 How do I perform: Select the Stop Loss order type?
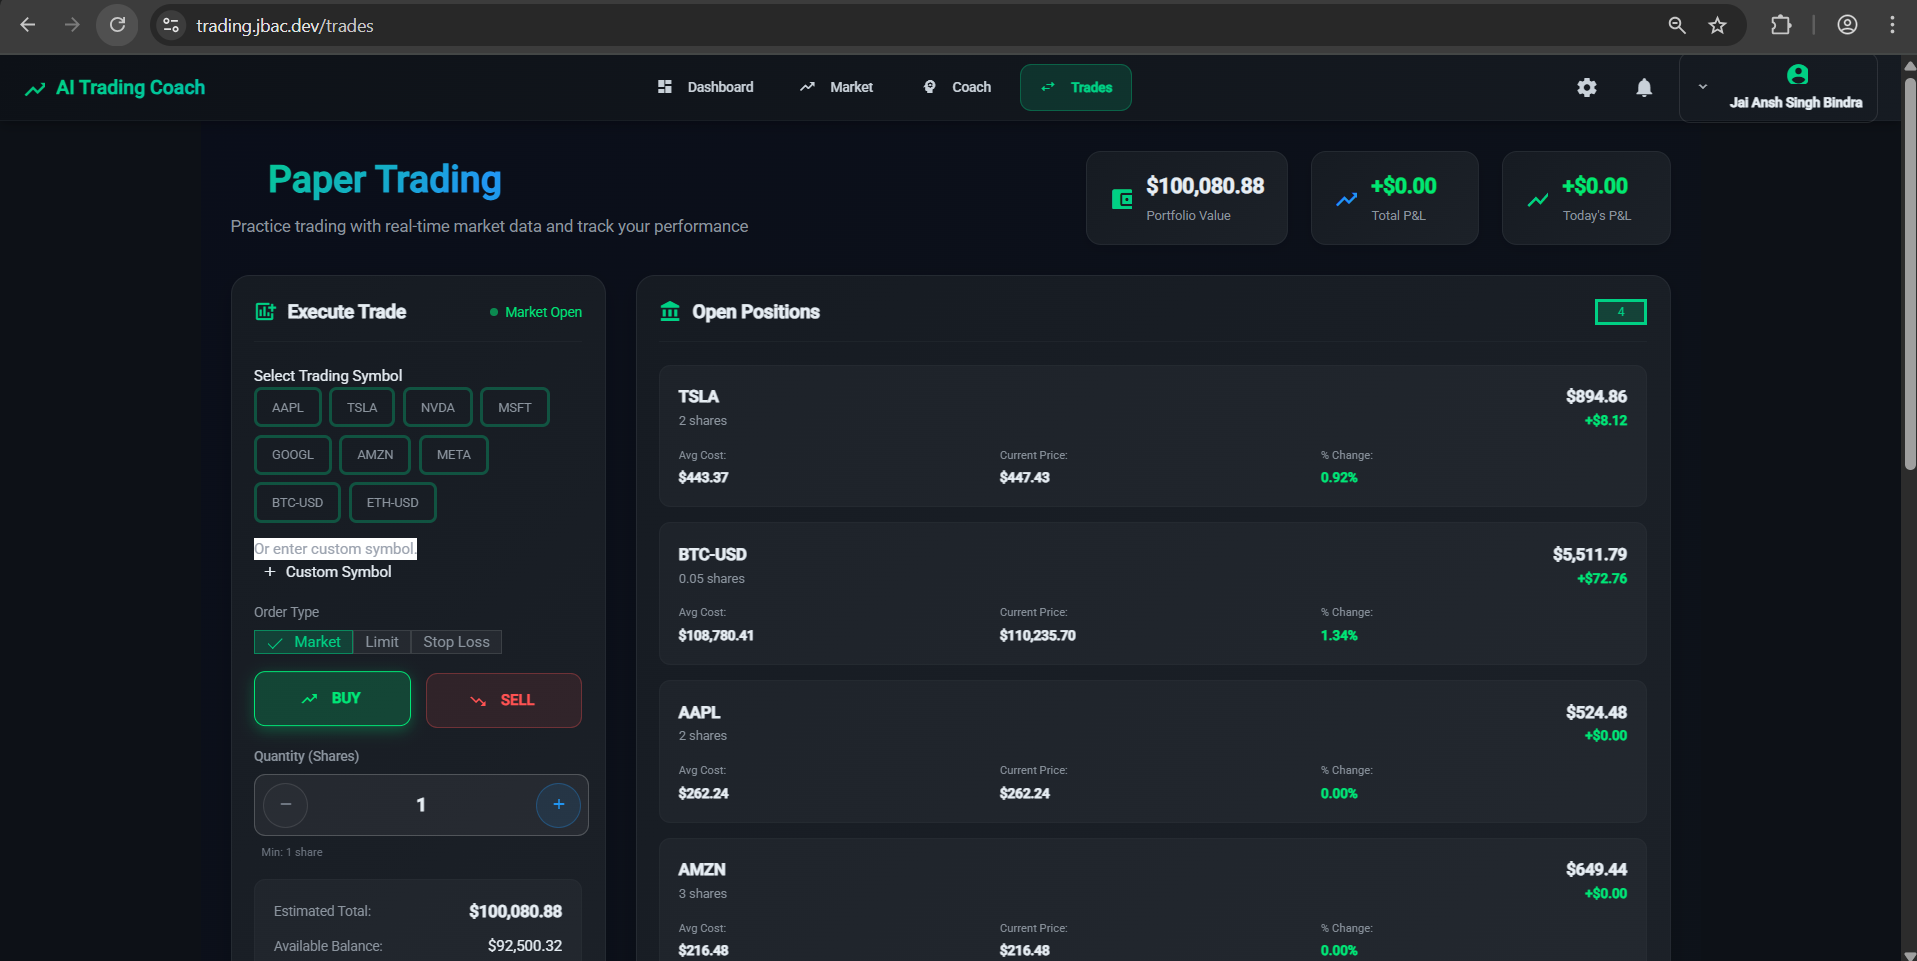(456, 642)
